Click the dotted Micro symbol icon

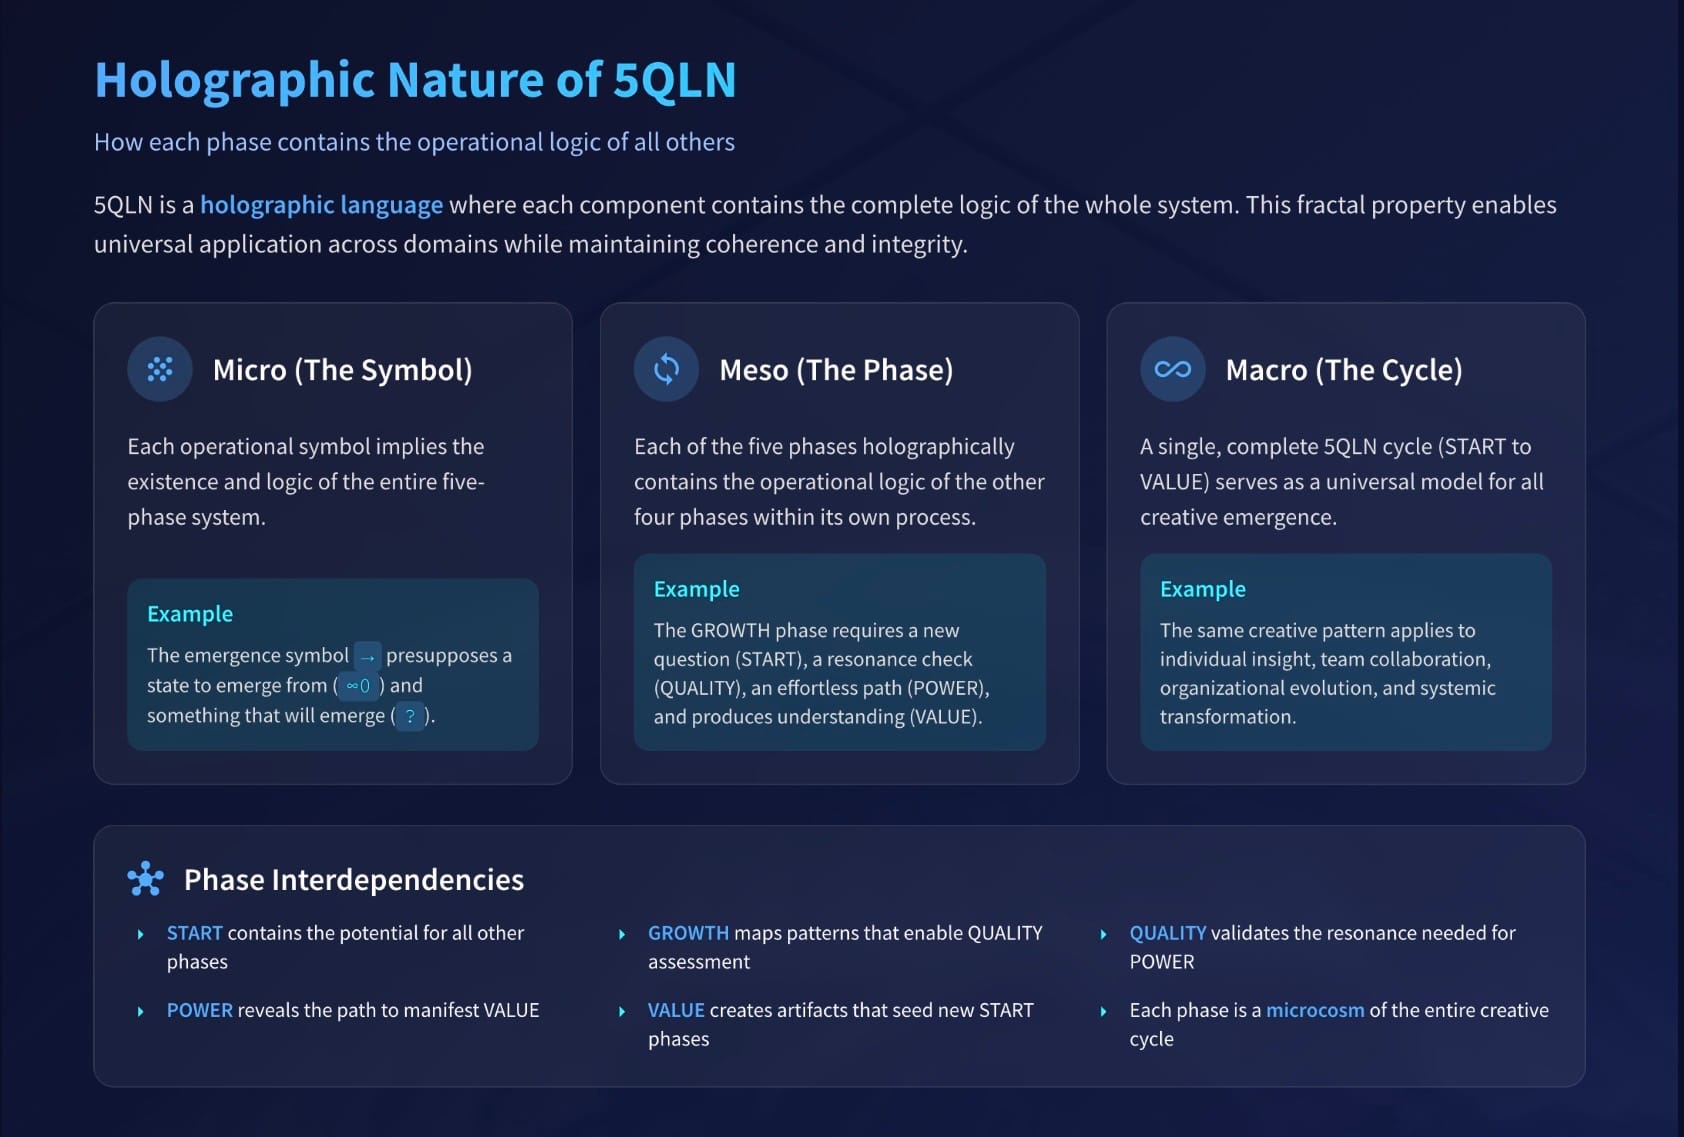(160, 370)
